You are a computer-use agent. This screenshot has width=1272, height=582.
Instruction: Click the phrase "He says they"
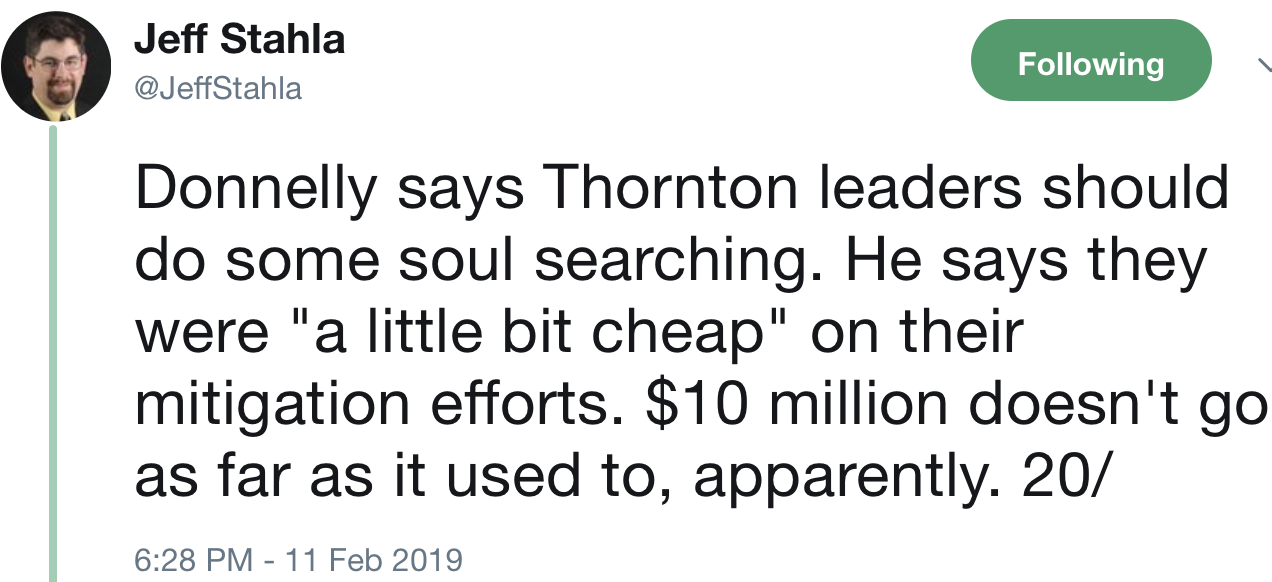point(1026,260)
